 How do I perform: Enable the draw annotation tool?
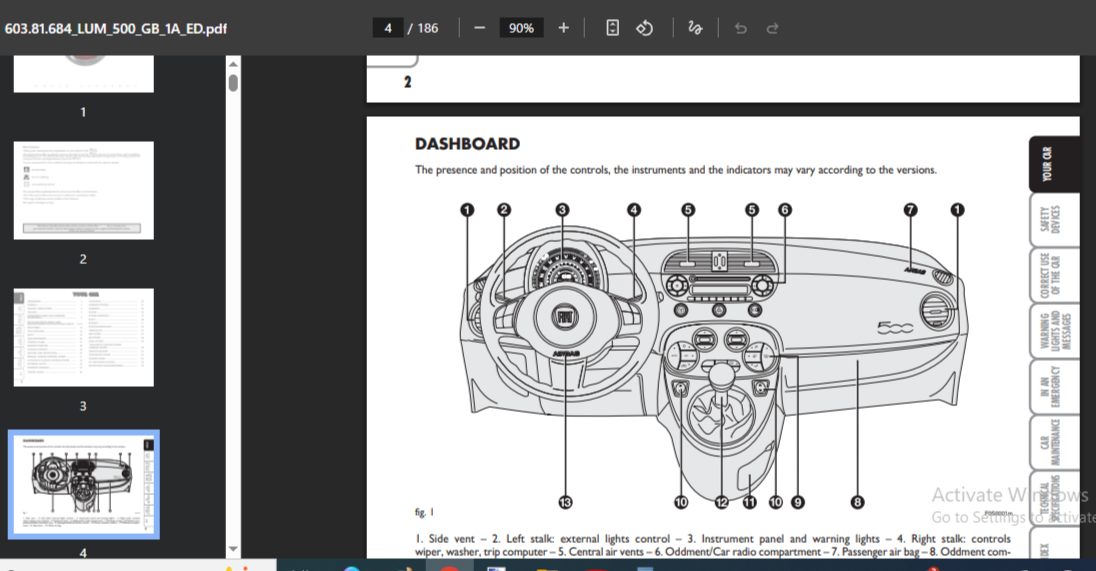(x=695, y=28)
